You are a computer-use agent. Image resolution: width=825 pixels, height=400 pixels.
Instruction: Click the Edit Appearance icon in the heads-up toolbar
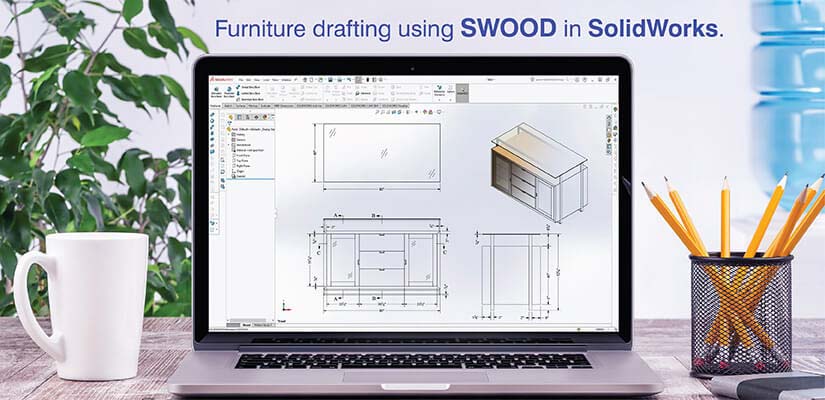click(x=425, y=112)
